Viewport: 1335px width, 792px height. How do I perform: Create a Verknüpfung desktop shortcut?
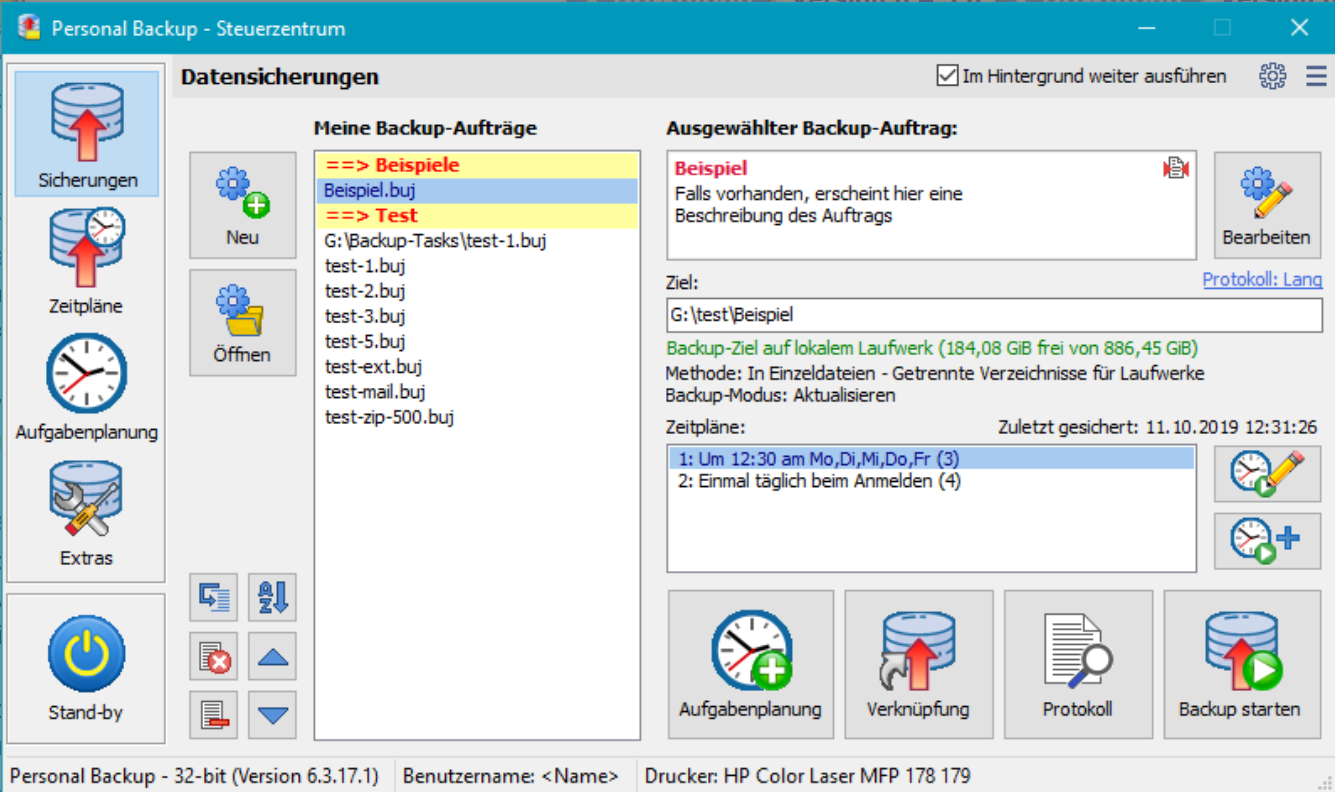click(918, 664)
